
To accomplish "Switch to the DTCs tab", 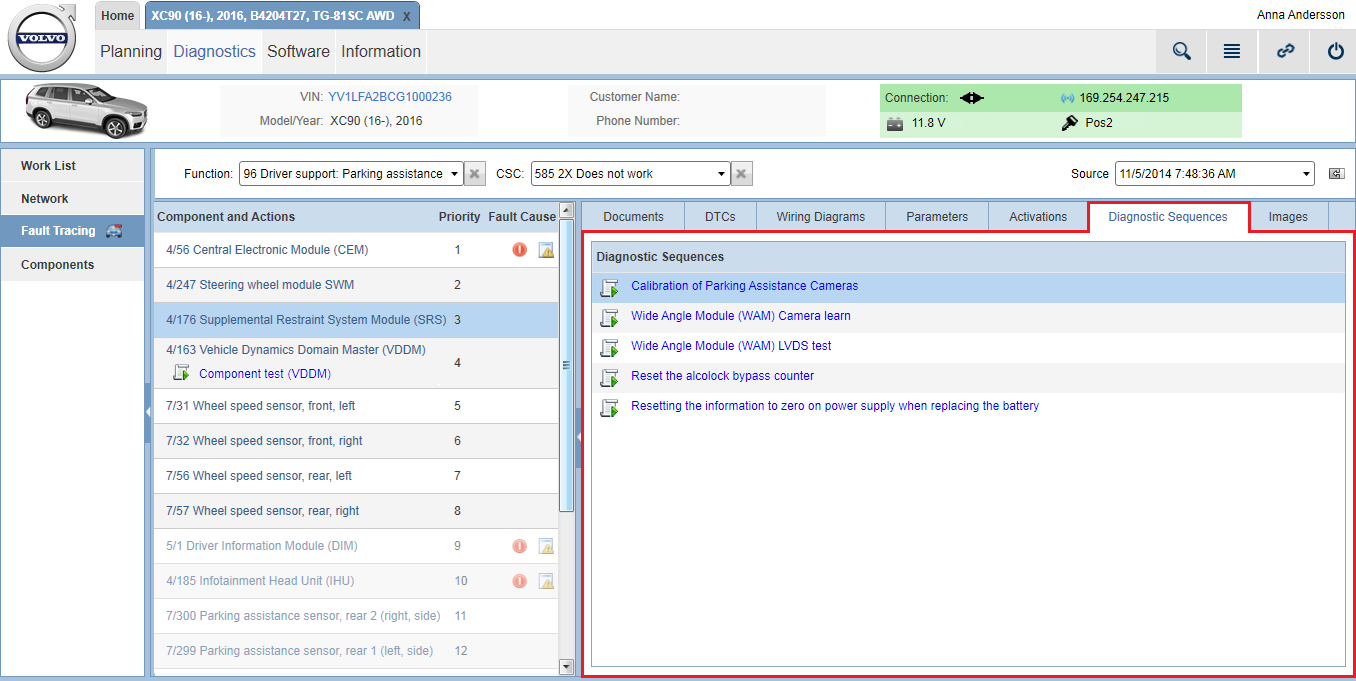I will (720, 217).
